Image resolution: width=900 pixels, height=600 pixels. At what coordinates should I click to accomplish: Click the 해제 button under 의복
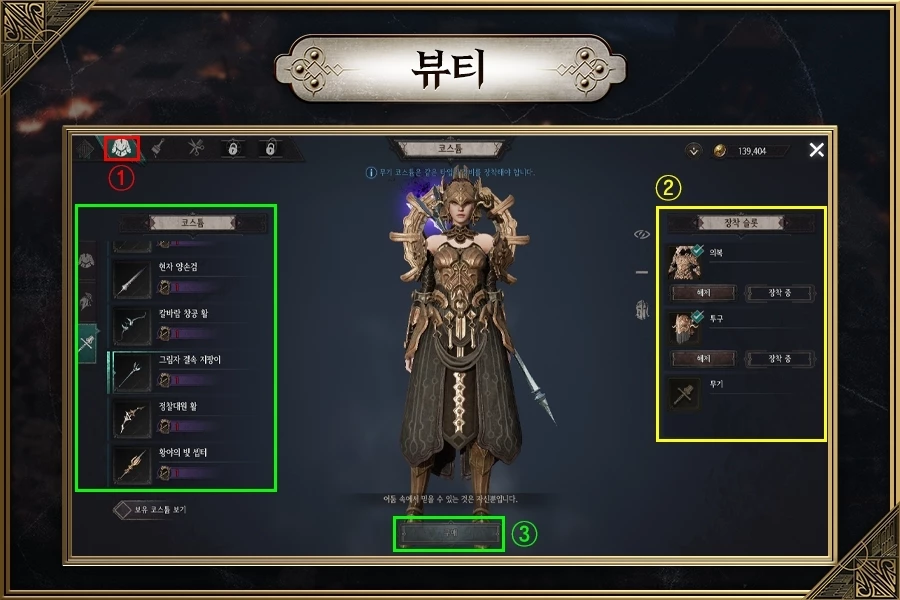(704, 293)
